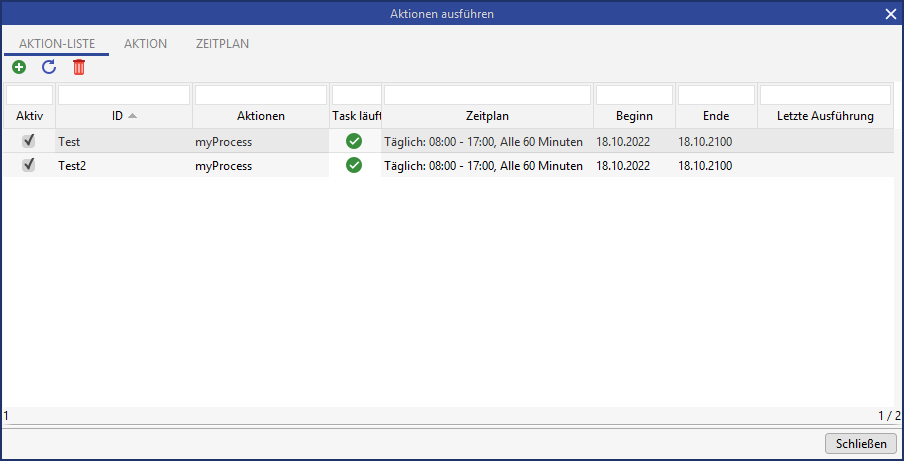Click the Zeitplan column header
Screen dimensions: 904x461
[x=487, y=116]
